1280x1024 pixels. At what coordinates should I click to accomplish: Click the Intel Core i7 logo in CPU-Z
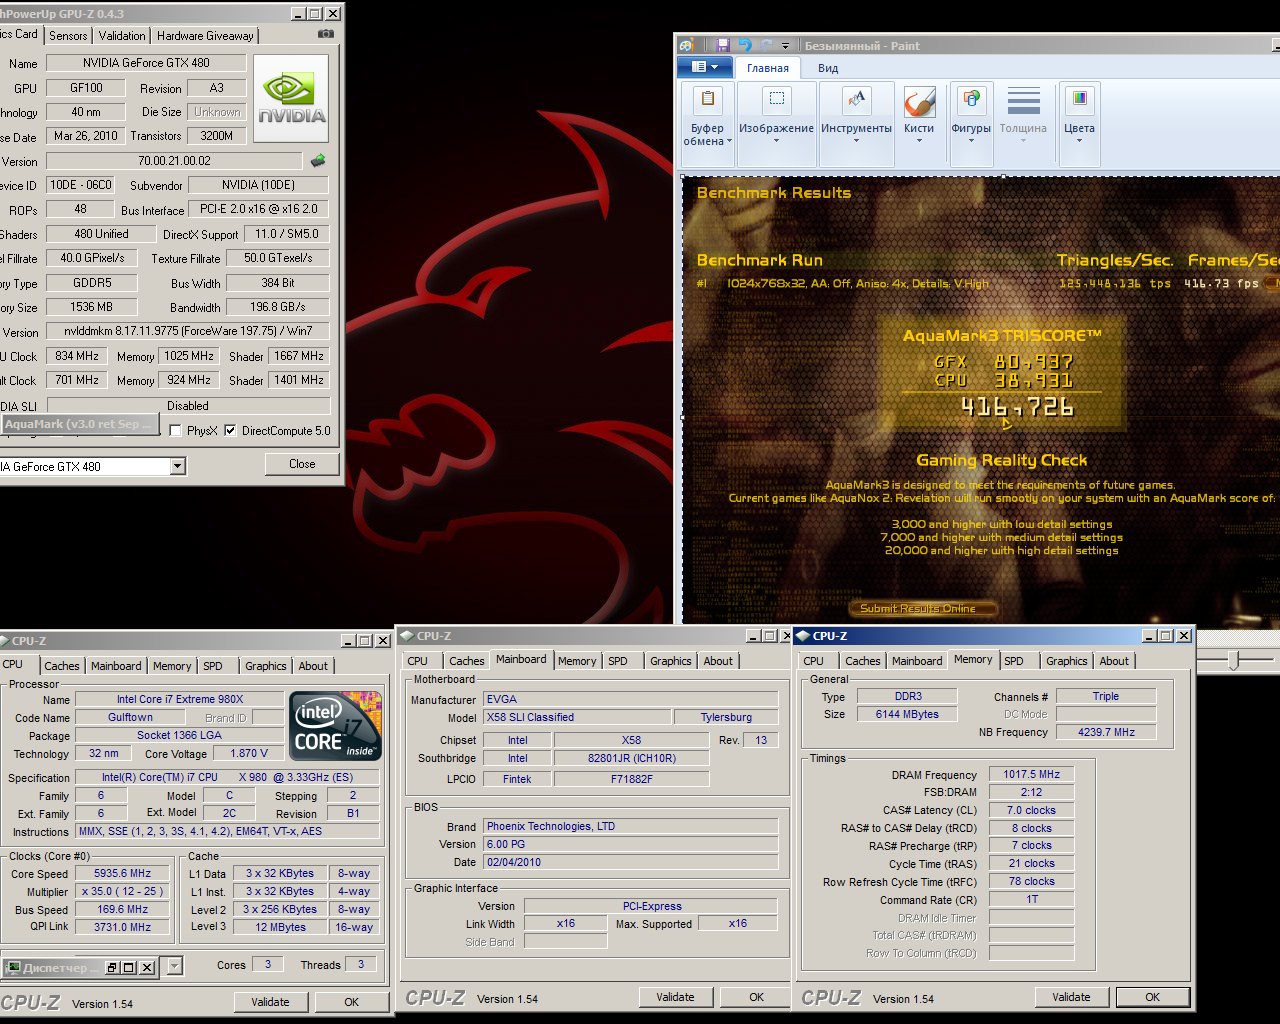pyautogui.click(x=335, y=726)
